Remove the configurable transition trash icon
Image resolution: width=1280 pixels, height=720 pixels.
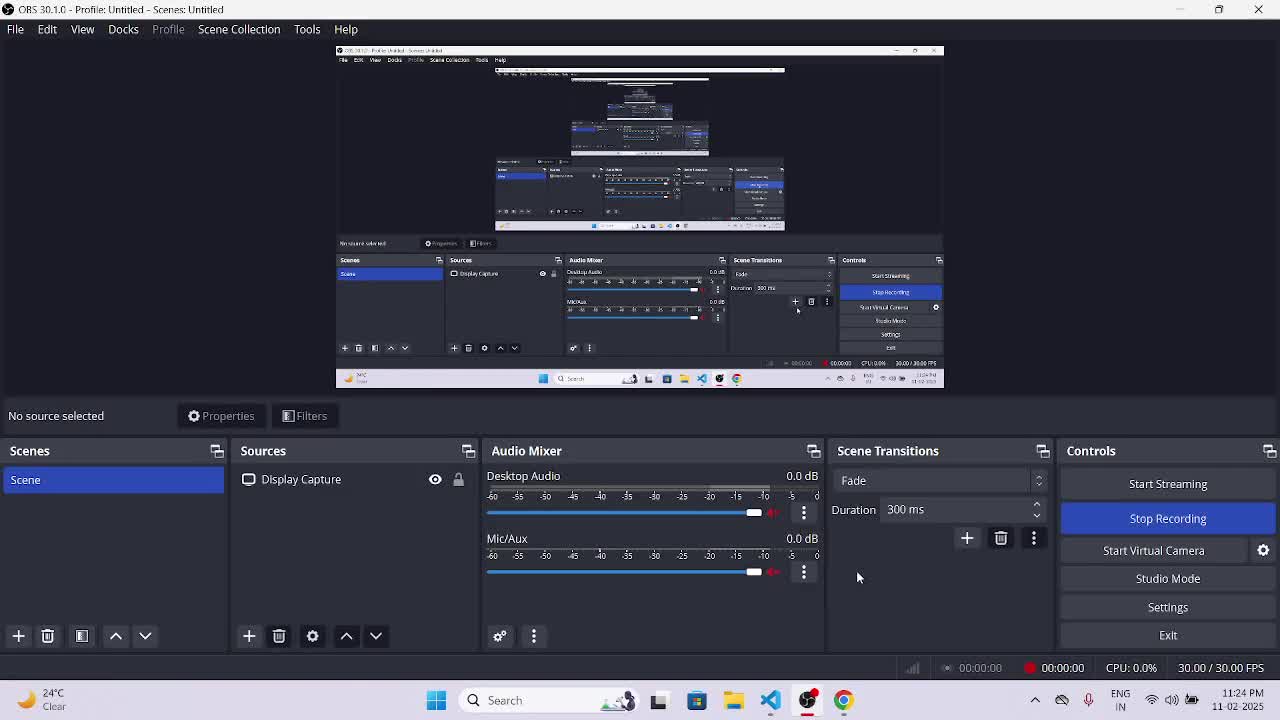pos(1000,538)
